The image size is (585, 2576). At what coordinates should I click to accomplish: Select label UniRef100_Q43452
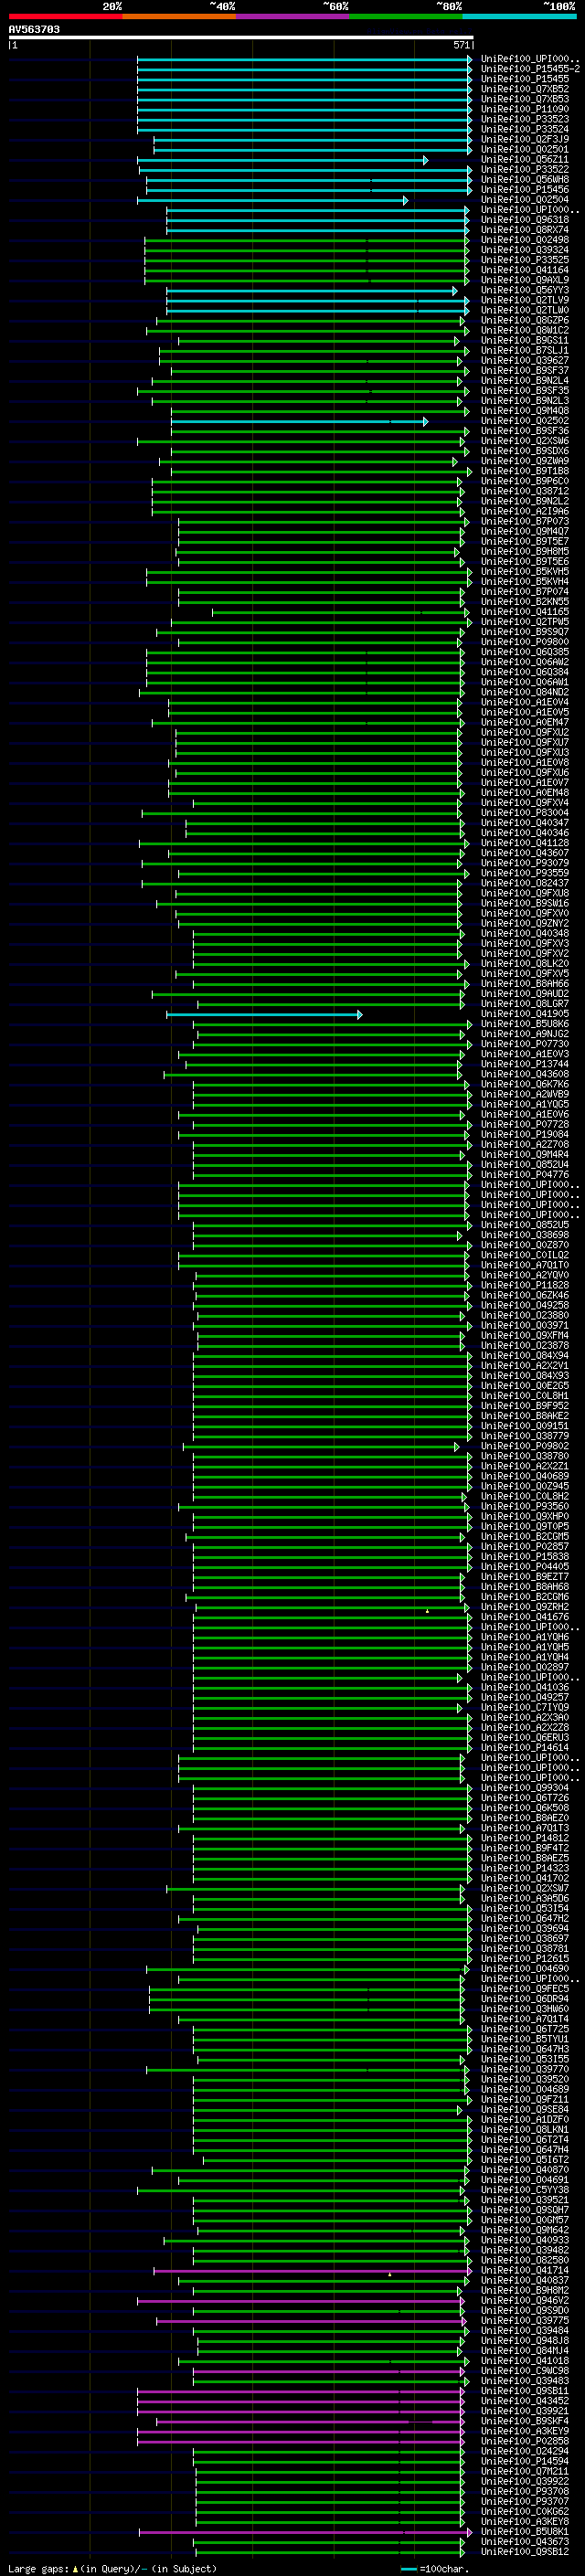(x=525, y=2401)
